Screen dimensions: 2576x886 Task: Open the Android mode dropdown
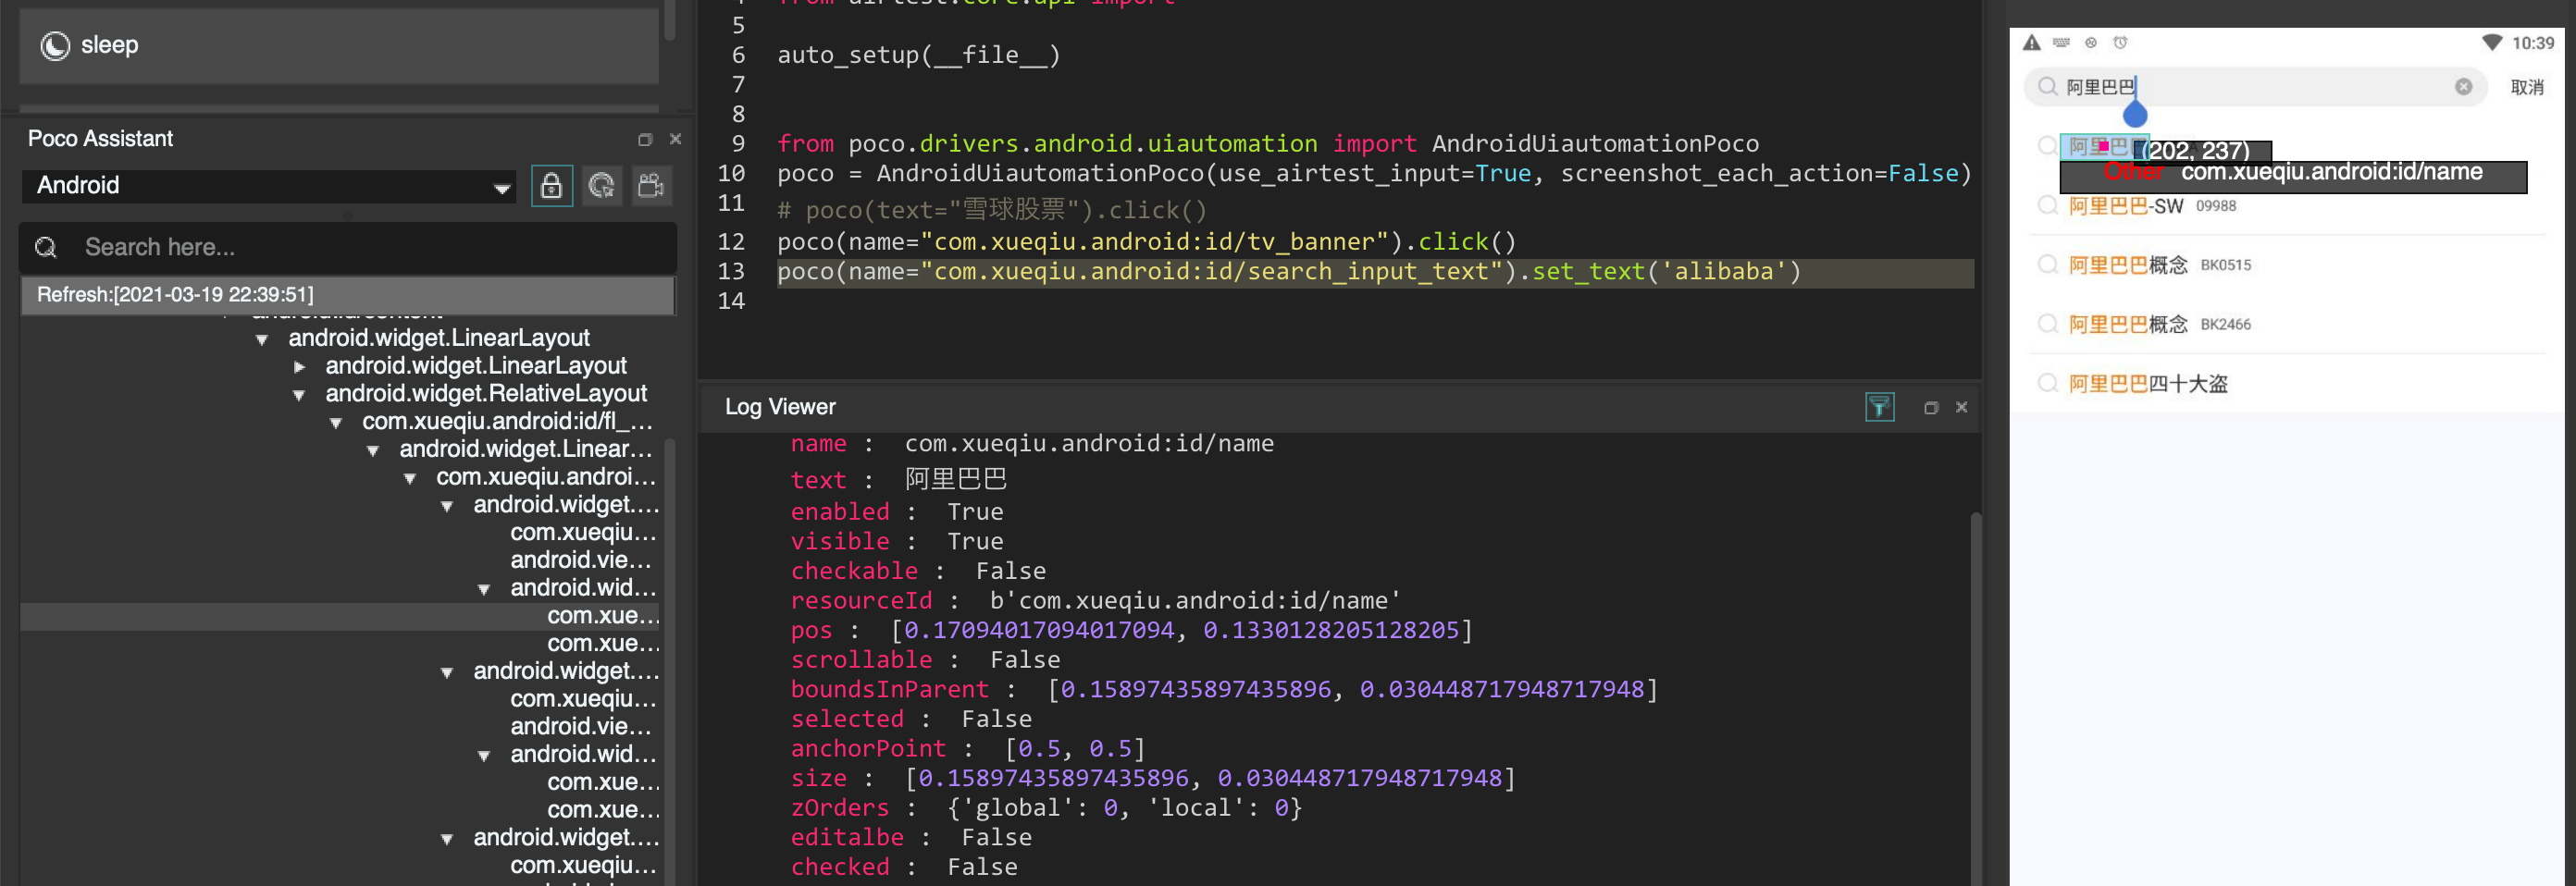coord(268,186)
